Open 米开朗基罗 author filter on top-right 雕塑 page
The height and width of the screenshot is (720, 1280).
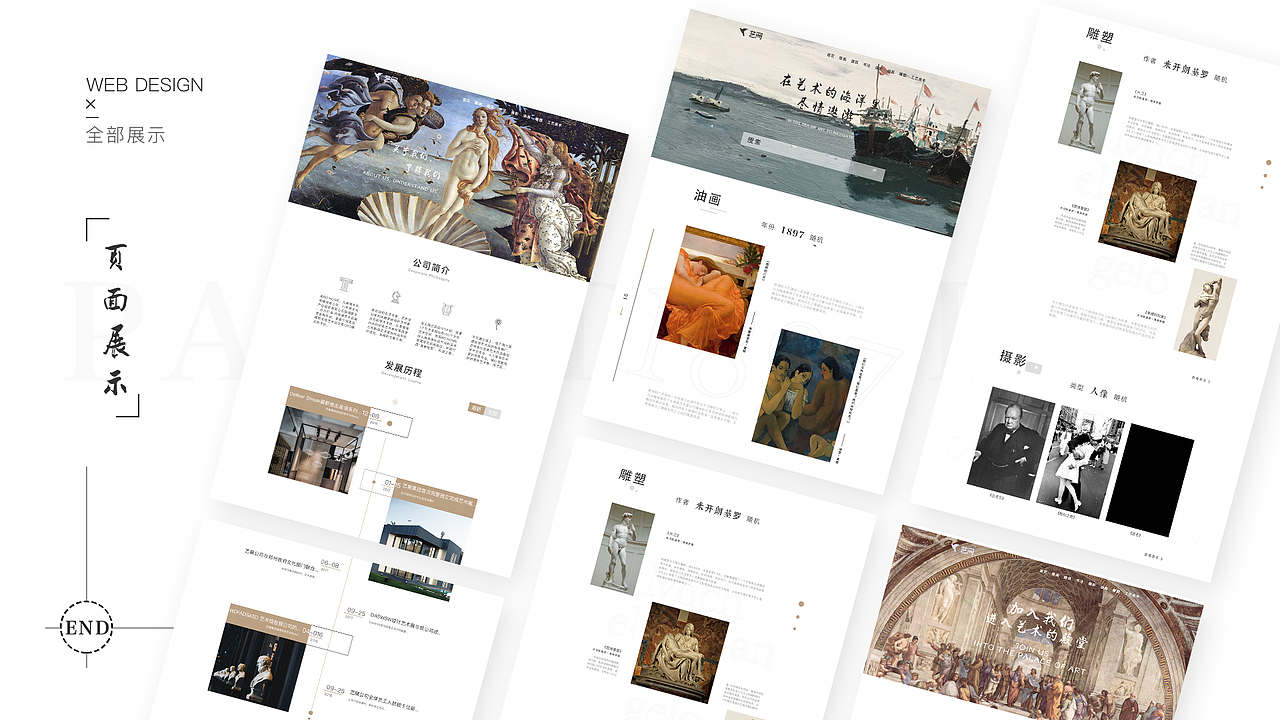1185,68
